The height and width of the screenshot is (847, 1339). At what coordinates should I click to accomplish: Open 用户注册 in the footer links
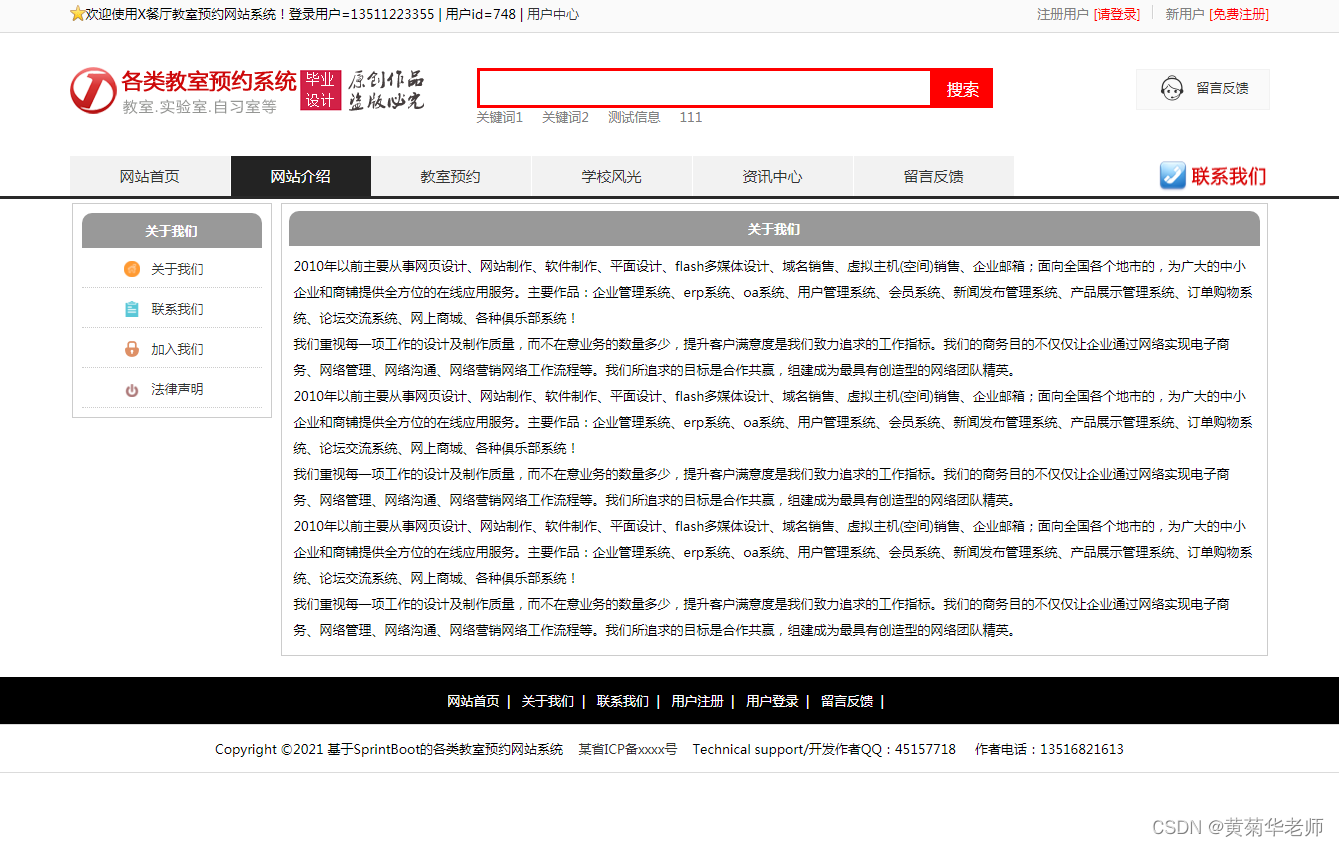[697, 700]
